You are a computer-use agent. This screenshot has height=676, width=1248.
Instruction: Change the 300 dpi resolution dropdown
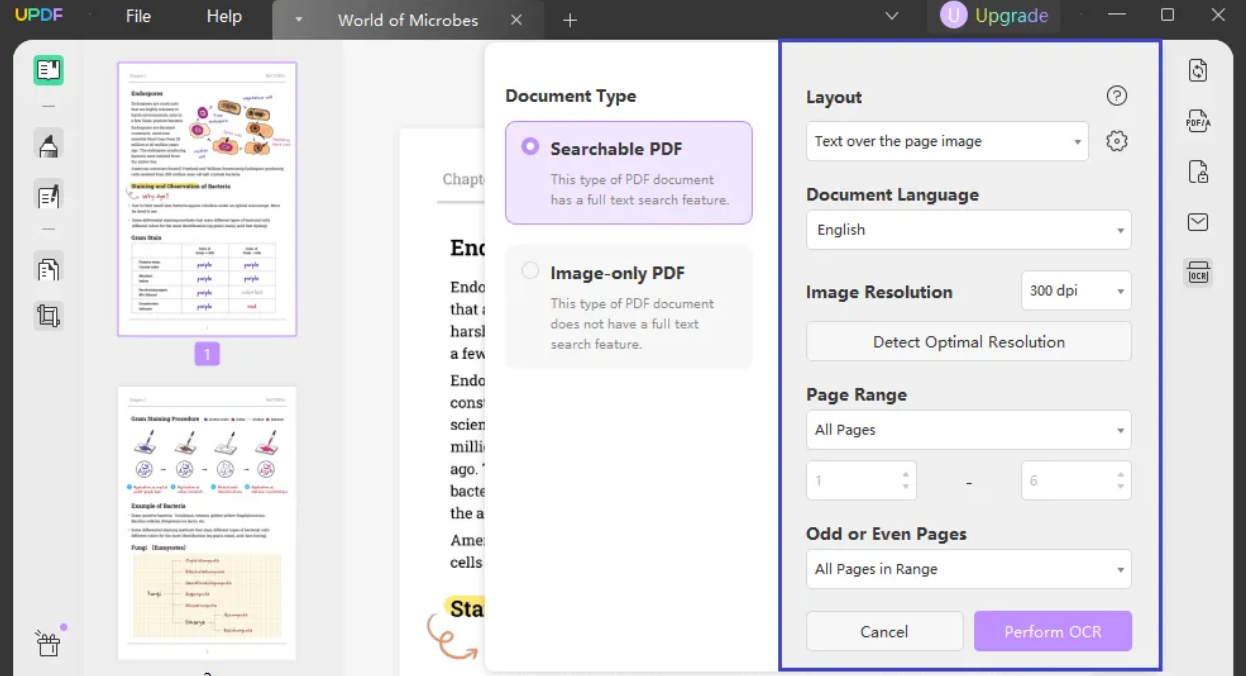pyautogui.click(x=1076, y=291)
